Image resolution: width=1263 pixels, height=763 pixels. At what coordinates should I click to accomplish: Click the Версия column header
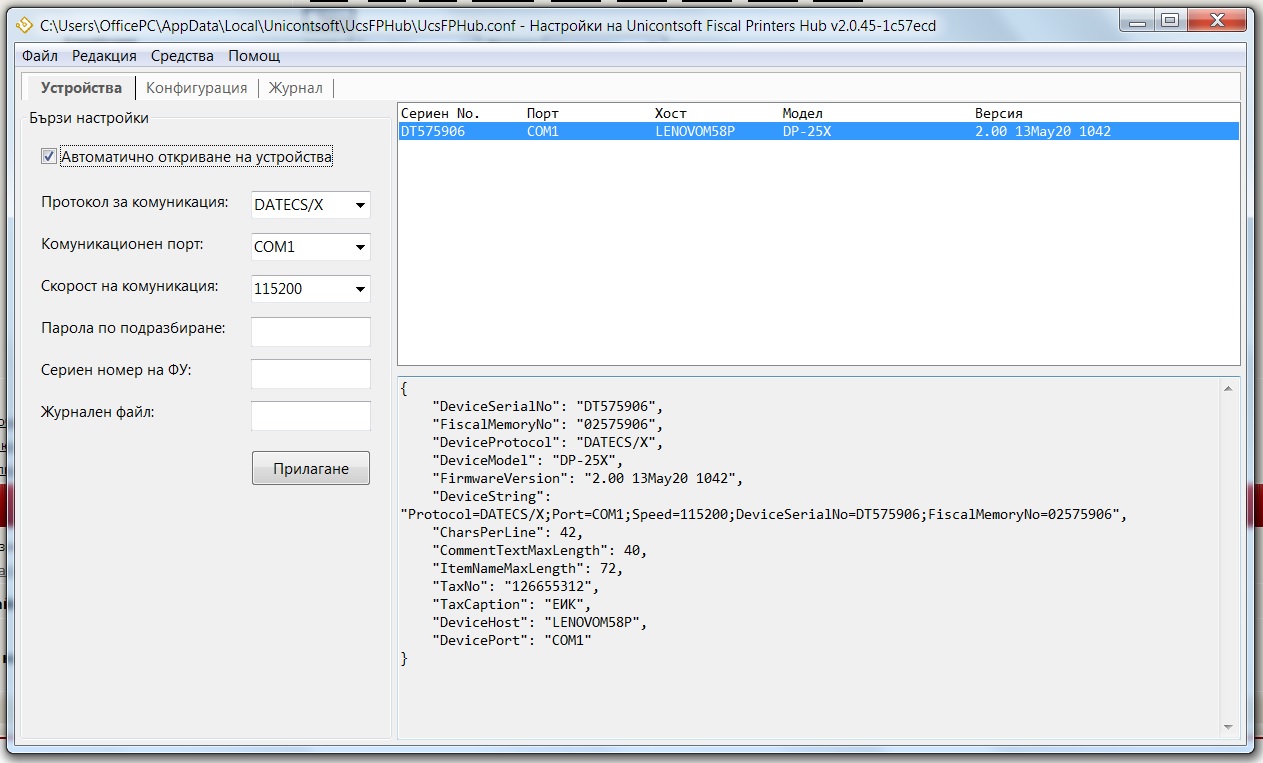click(x=999, y=113)
